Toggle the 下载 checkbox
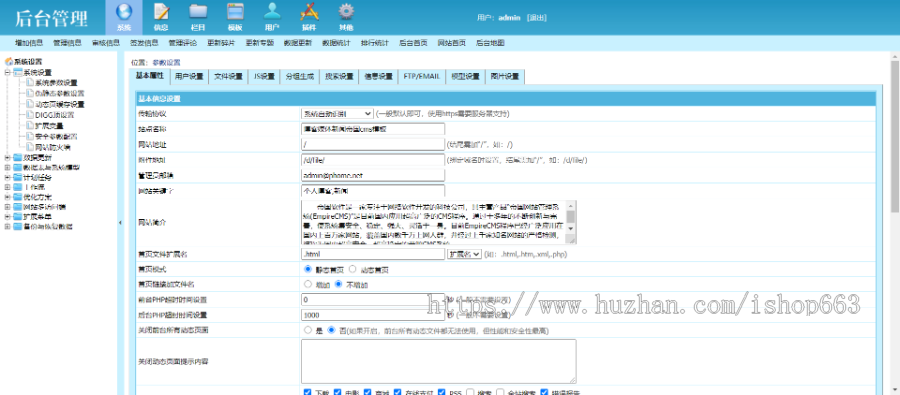The height and width of the screenshot is (395, 900). (308, 393)
